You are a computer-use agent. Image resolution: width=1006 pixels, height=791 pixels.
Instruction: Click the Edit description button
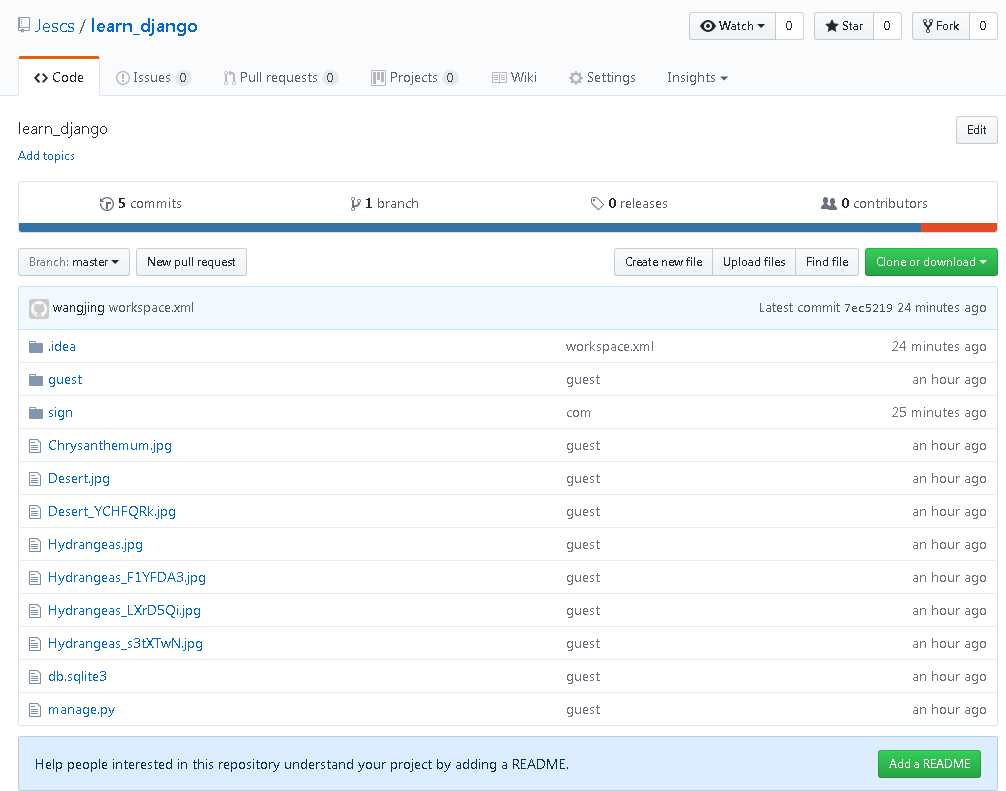point(976,130)
